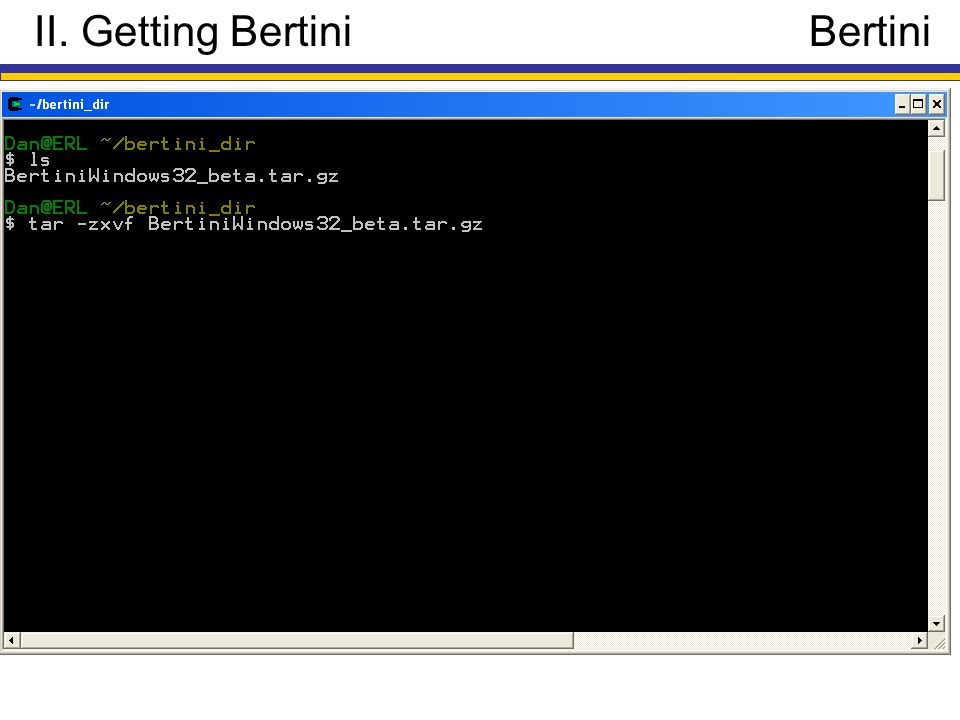Click the vertical scrollbar down arrow

tap(937, 624)
